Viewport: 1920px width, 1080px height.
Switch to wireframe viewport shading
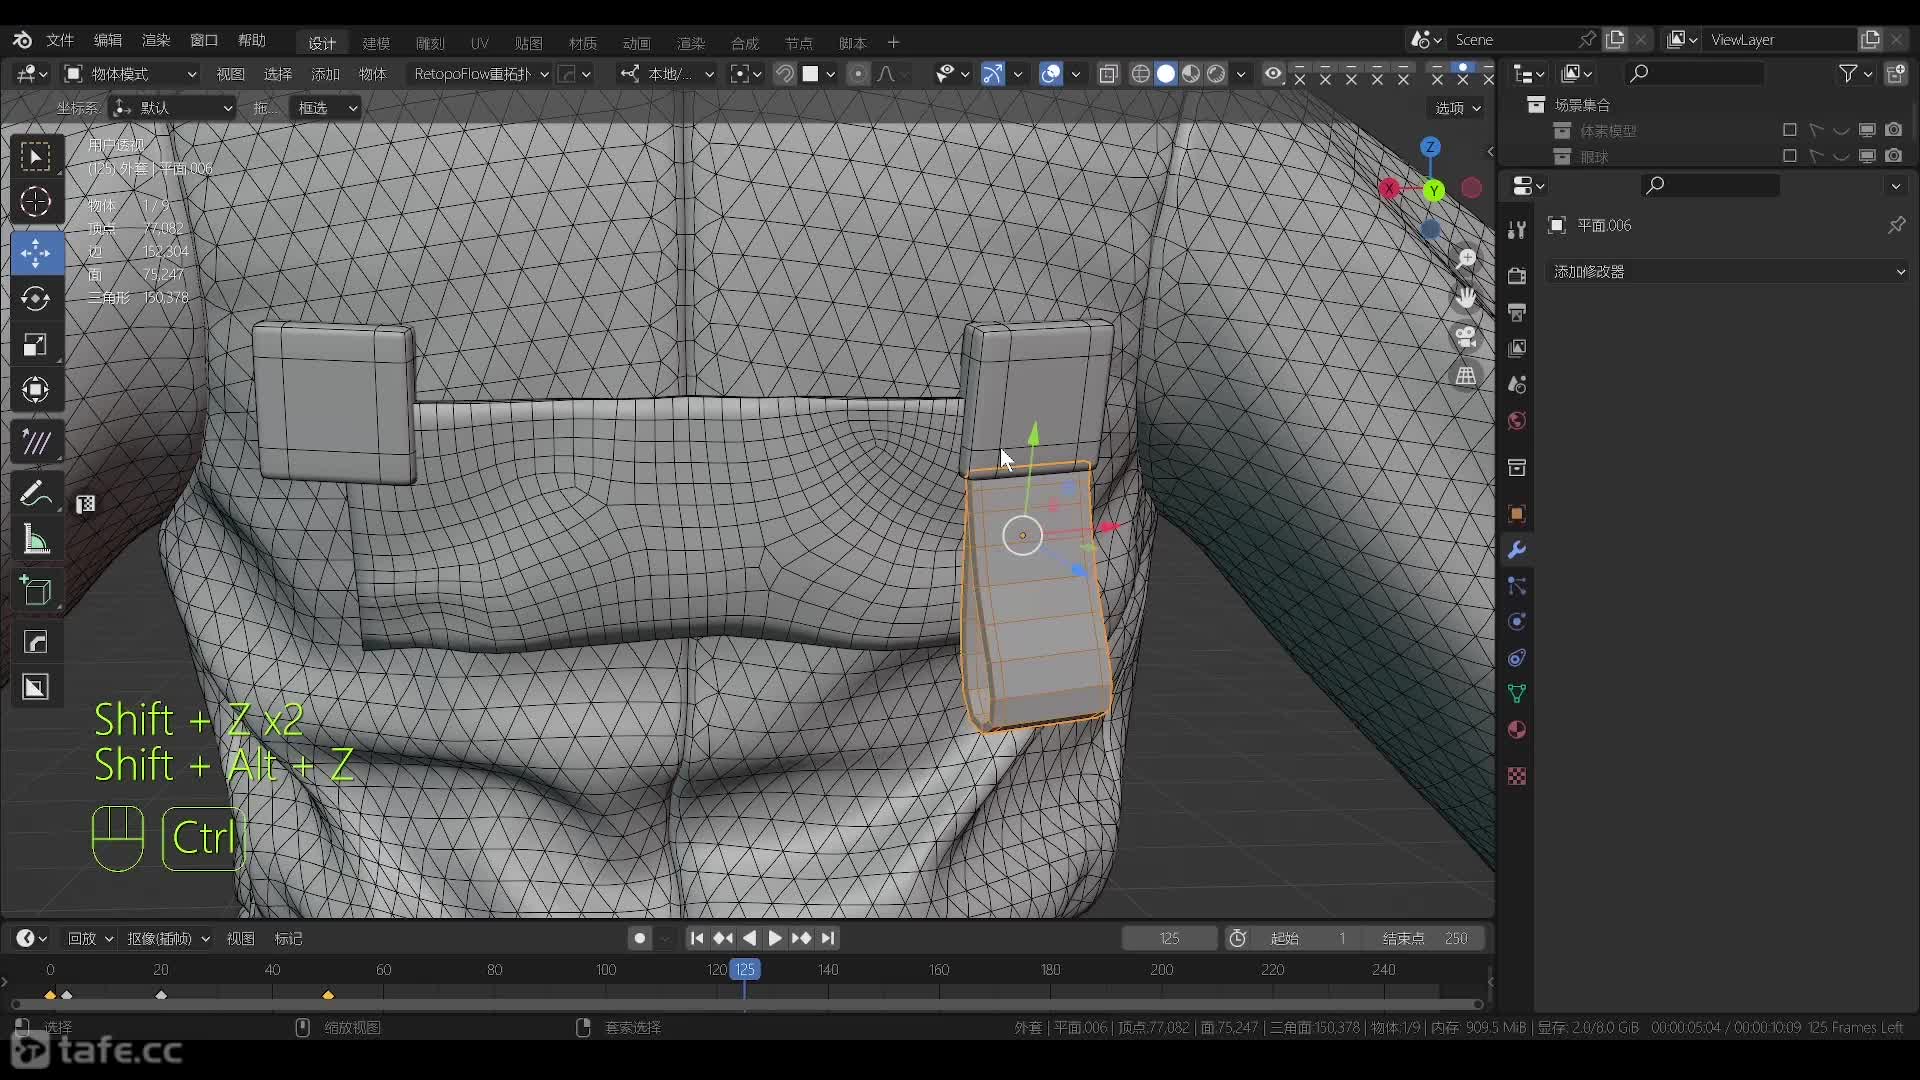tap(1140, 74)
